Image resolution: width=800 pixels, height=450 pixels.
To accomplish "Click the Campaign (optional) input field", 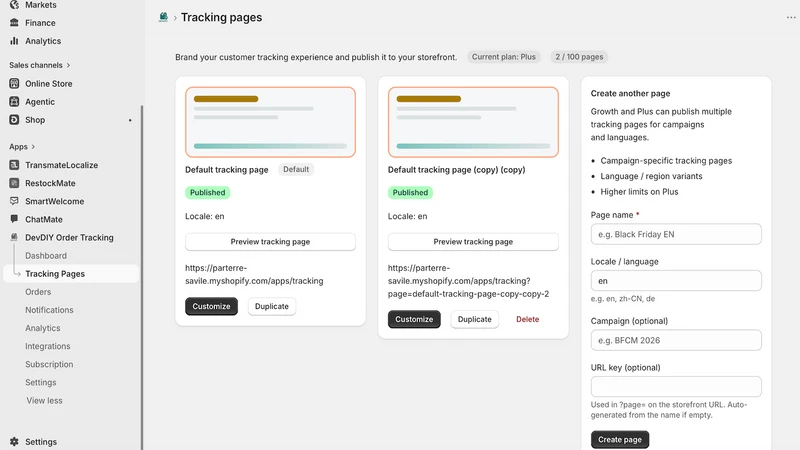I will [676, 340].
